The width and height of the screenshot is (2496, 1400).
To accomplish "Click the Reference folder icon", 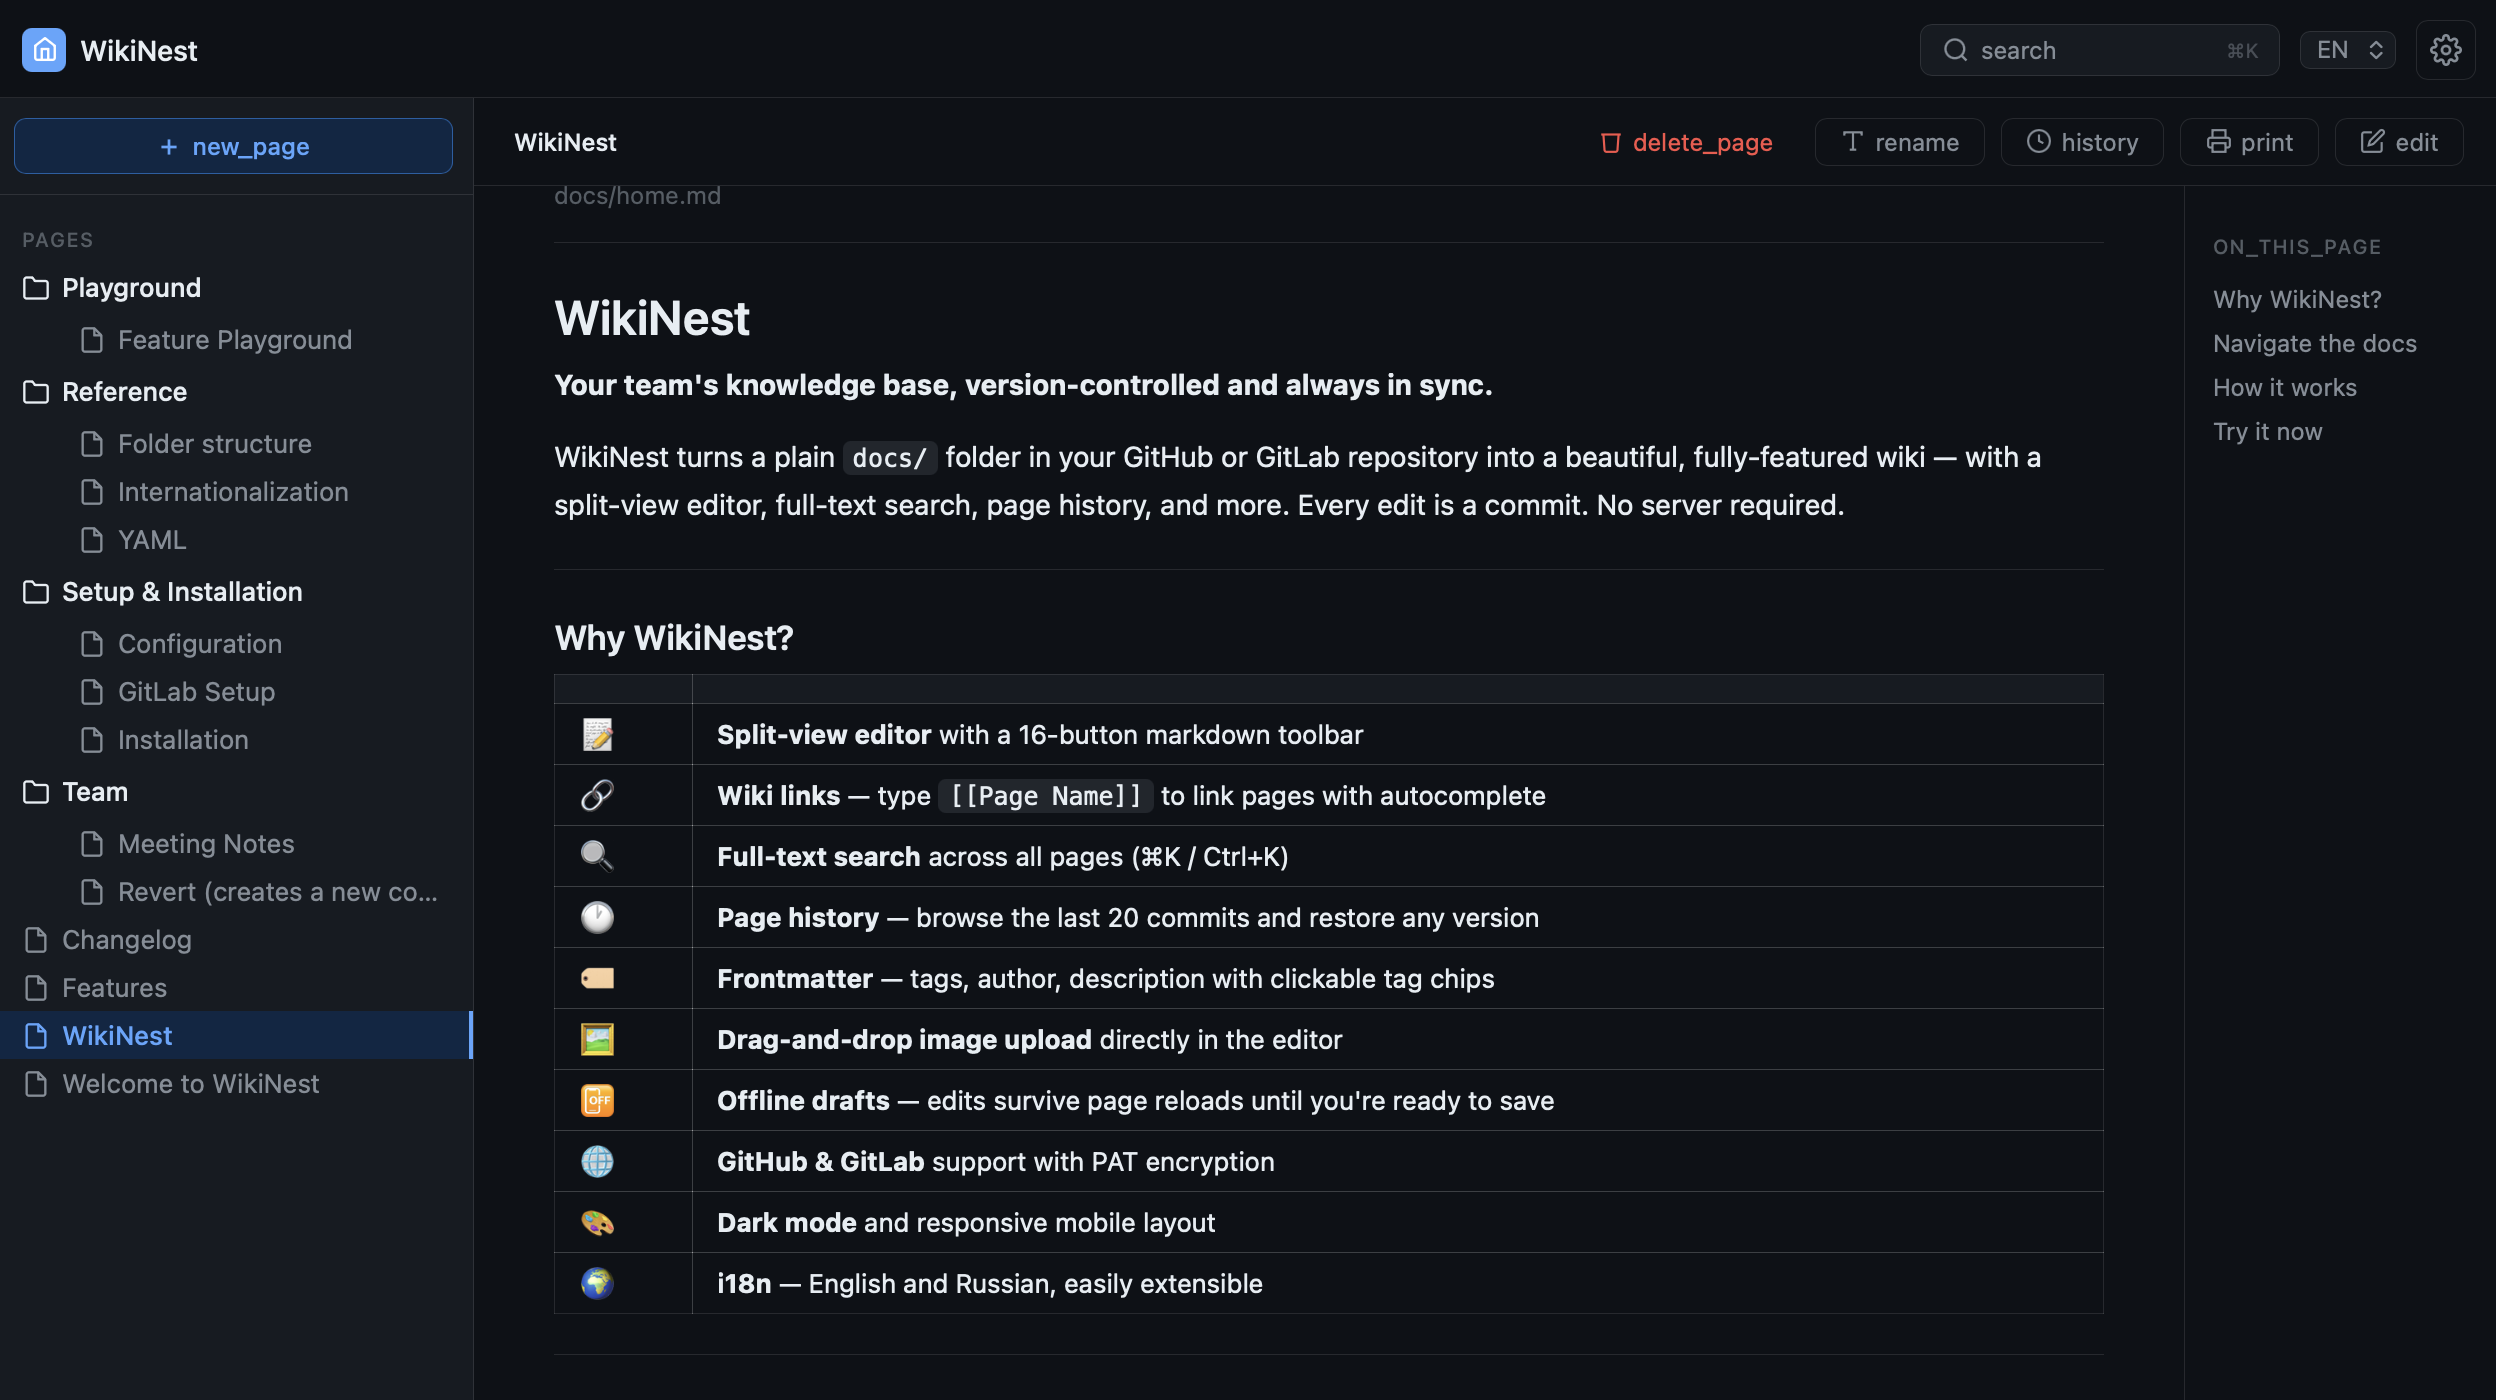I will tap(36, 392).
